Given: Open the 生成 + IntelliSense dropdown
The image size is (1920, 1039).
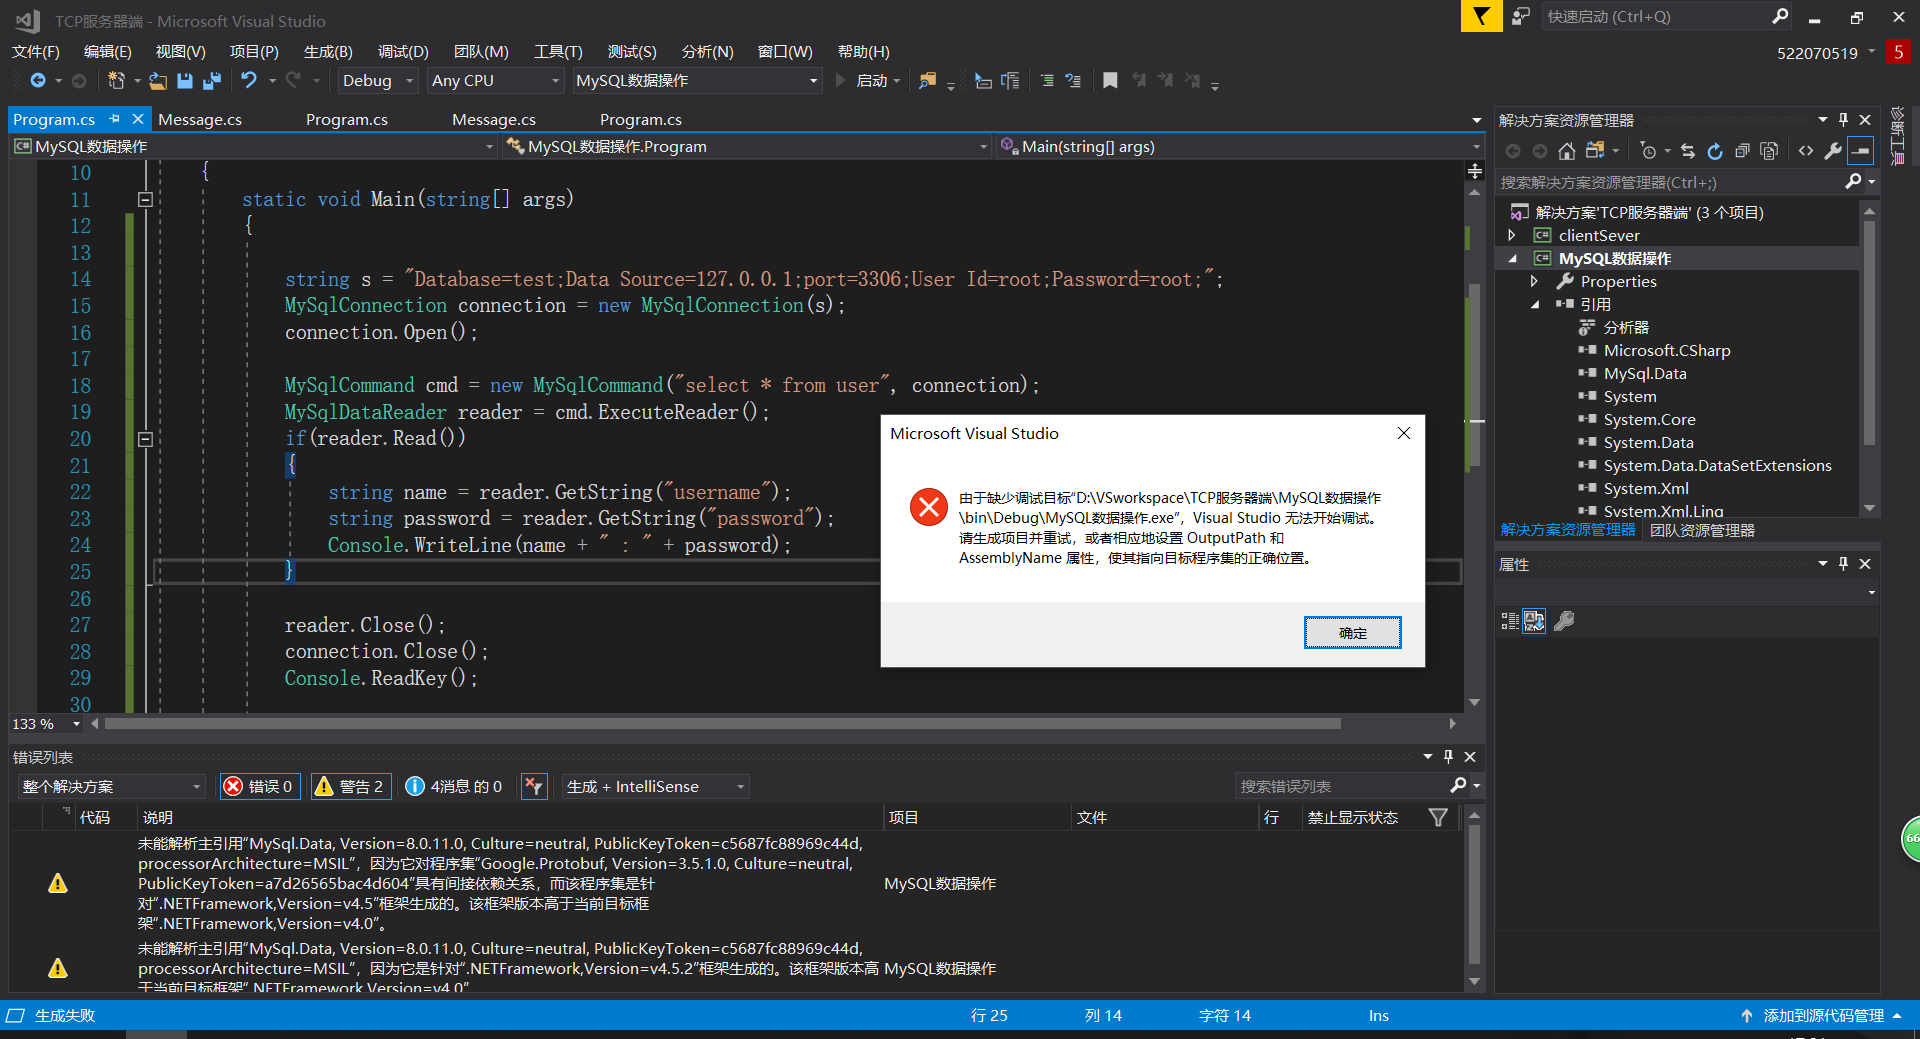Looking at the screenshot, I should click(655, 787).
